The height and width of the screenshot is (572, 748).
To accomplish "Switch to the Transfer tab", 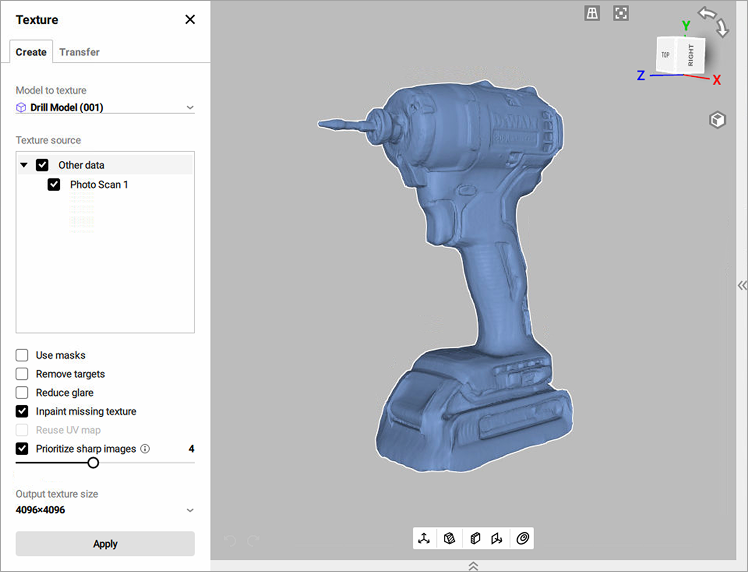I will 79,52.
